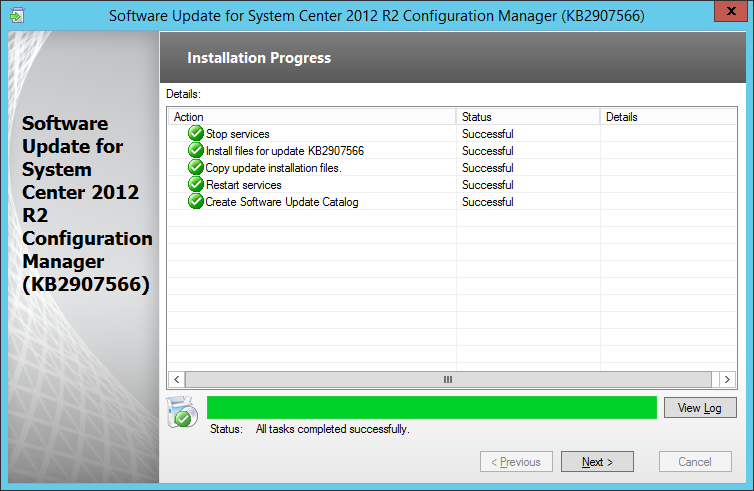Click the 'Installation Progress' heading
This screenshot has width=754, height=491.
pyautogui.click(x=259, y=58)
